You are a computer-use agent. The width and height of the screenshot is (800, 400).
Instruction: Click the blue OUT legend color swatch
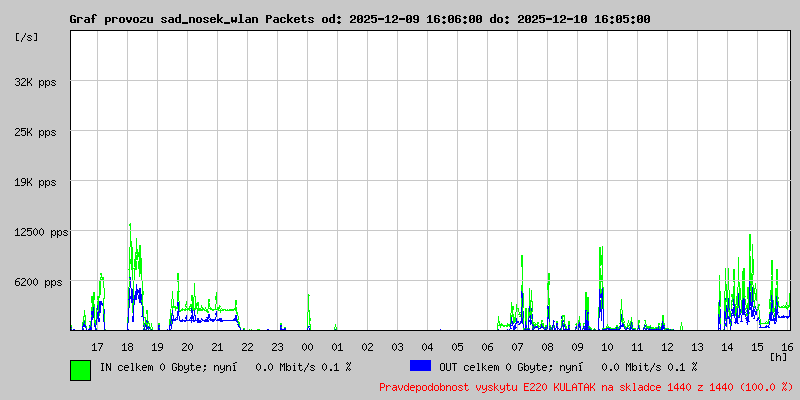tap(420, 366)
